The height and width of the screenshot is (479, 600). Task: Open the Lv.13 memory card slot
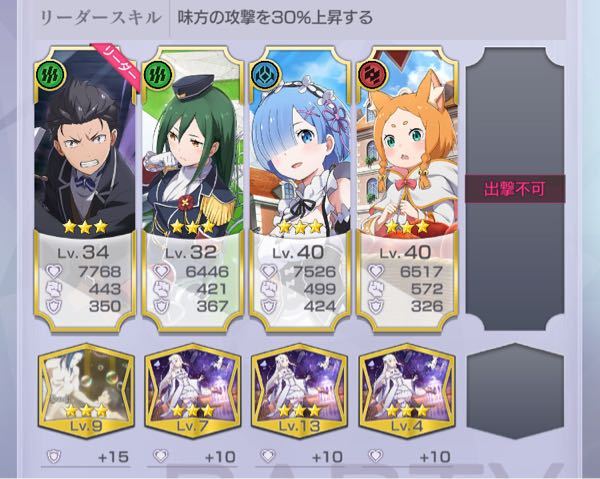click(300, 391)
